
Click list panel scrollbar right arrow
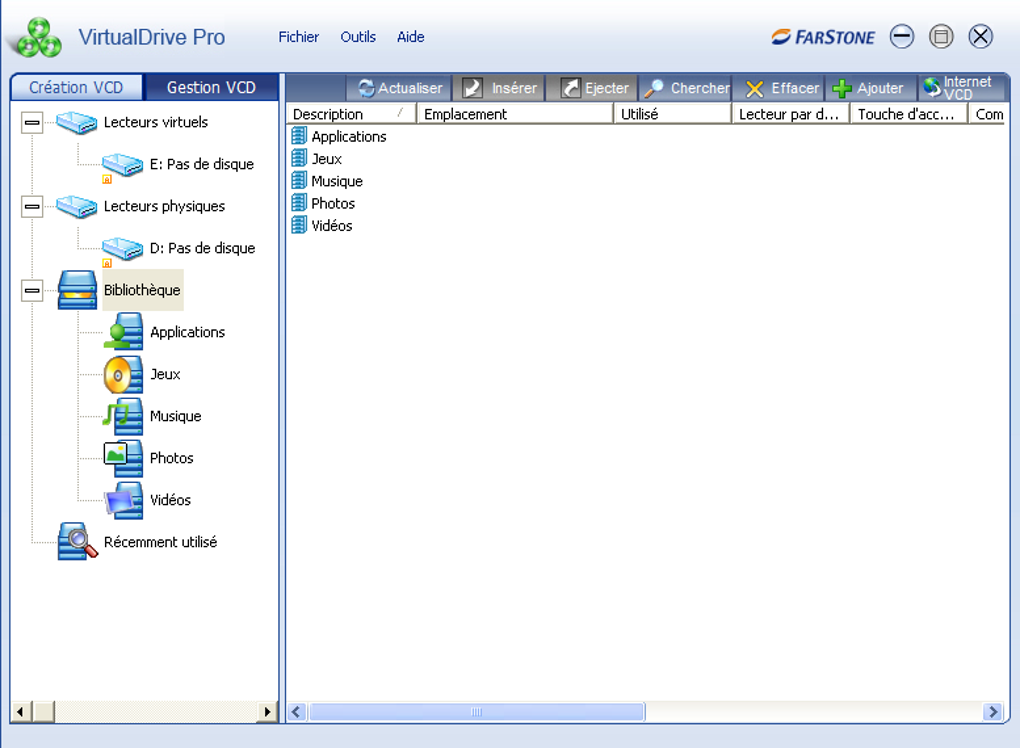coord(993,712)
